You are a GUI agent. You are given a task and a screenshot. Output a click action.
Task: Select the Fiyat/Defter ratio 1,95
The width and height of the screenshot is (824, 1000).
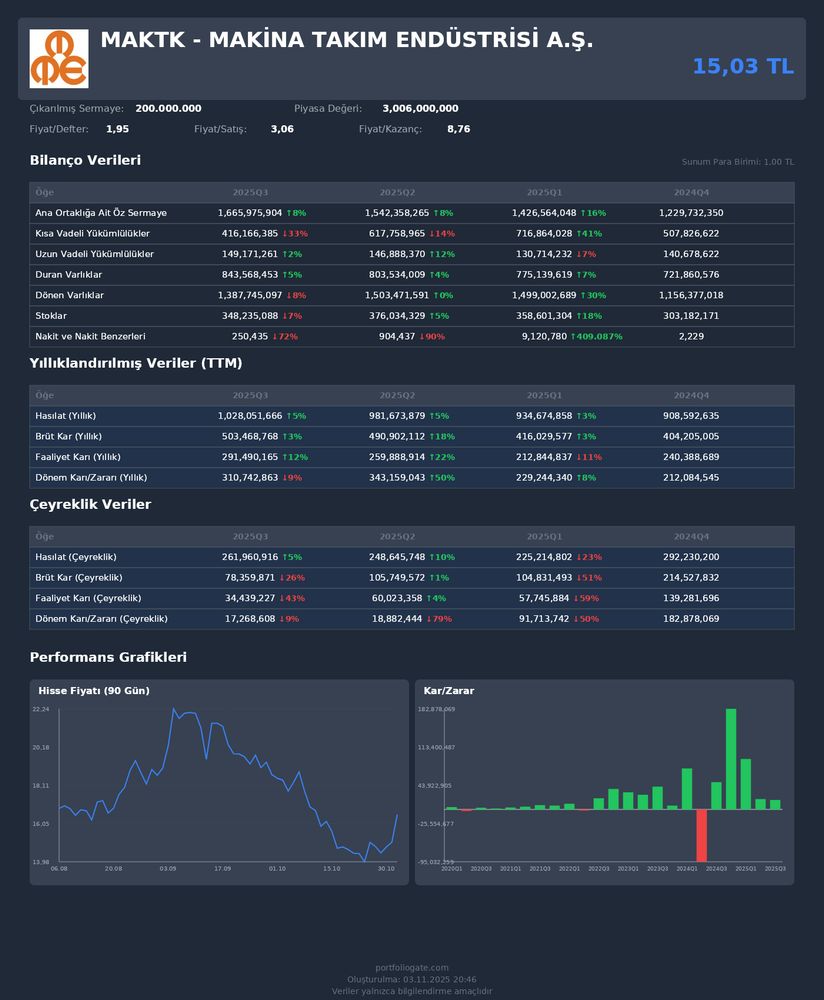[x=117, y=129]
